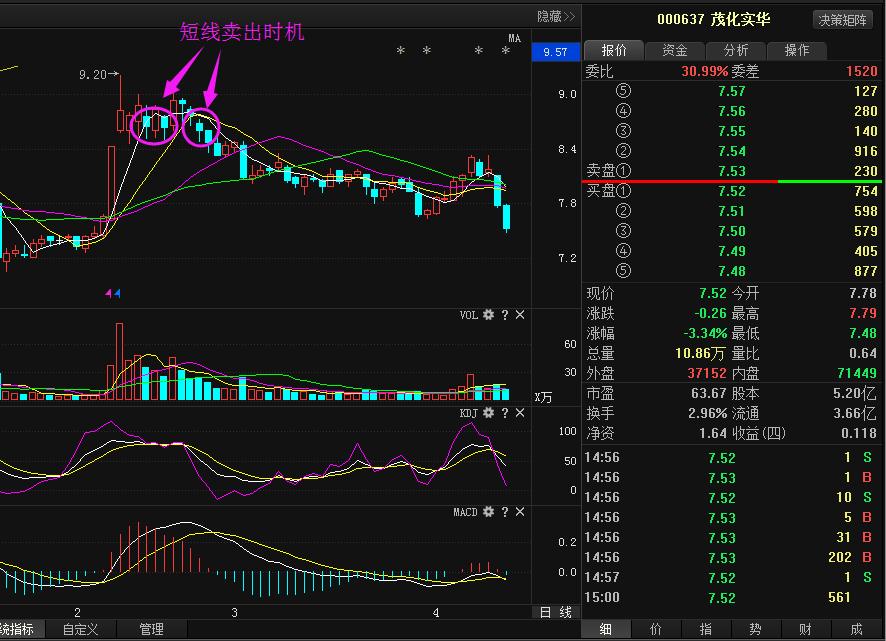The image size is (886, 641).
Task: Click the MA label to change moving averages
Action: pyautogui.click(x=513, y=36)
